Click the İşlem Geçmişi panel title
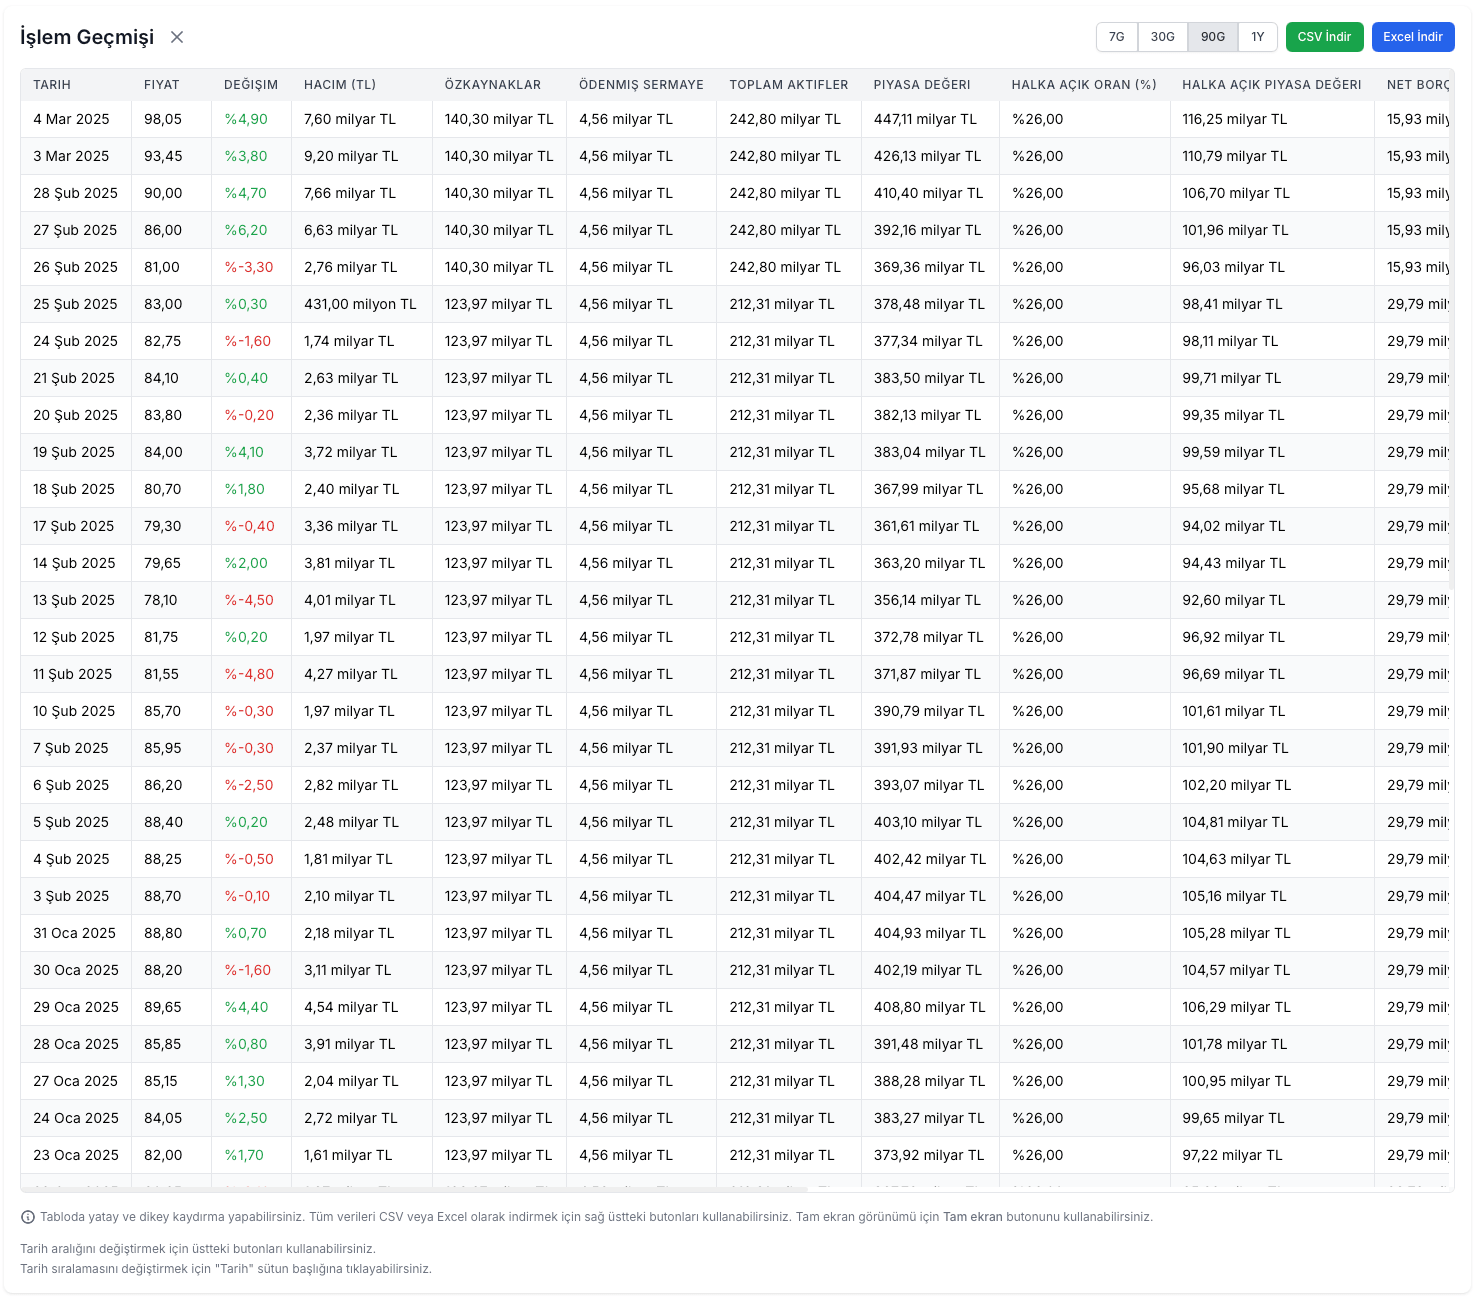 (x=87, y=37)
